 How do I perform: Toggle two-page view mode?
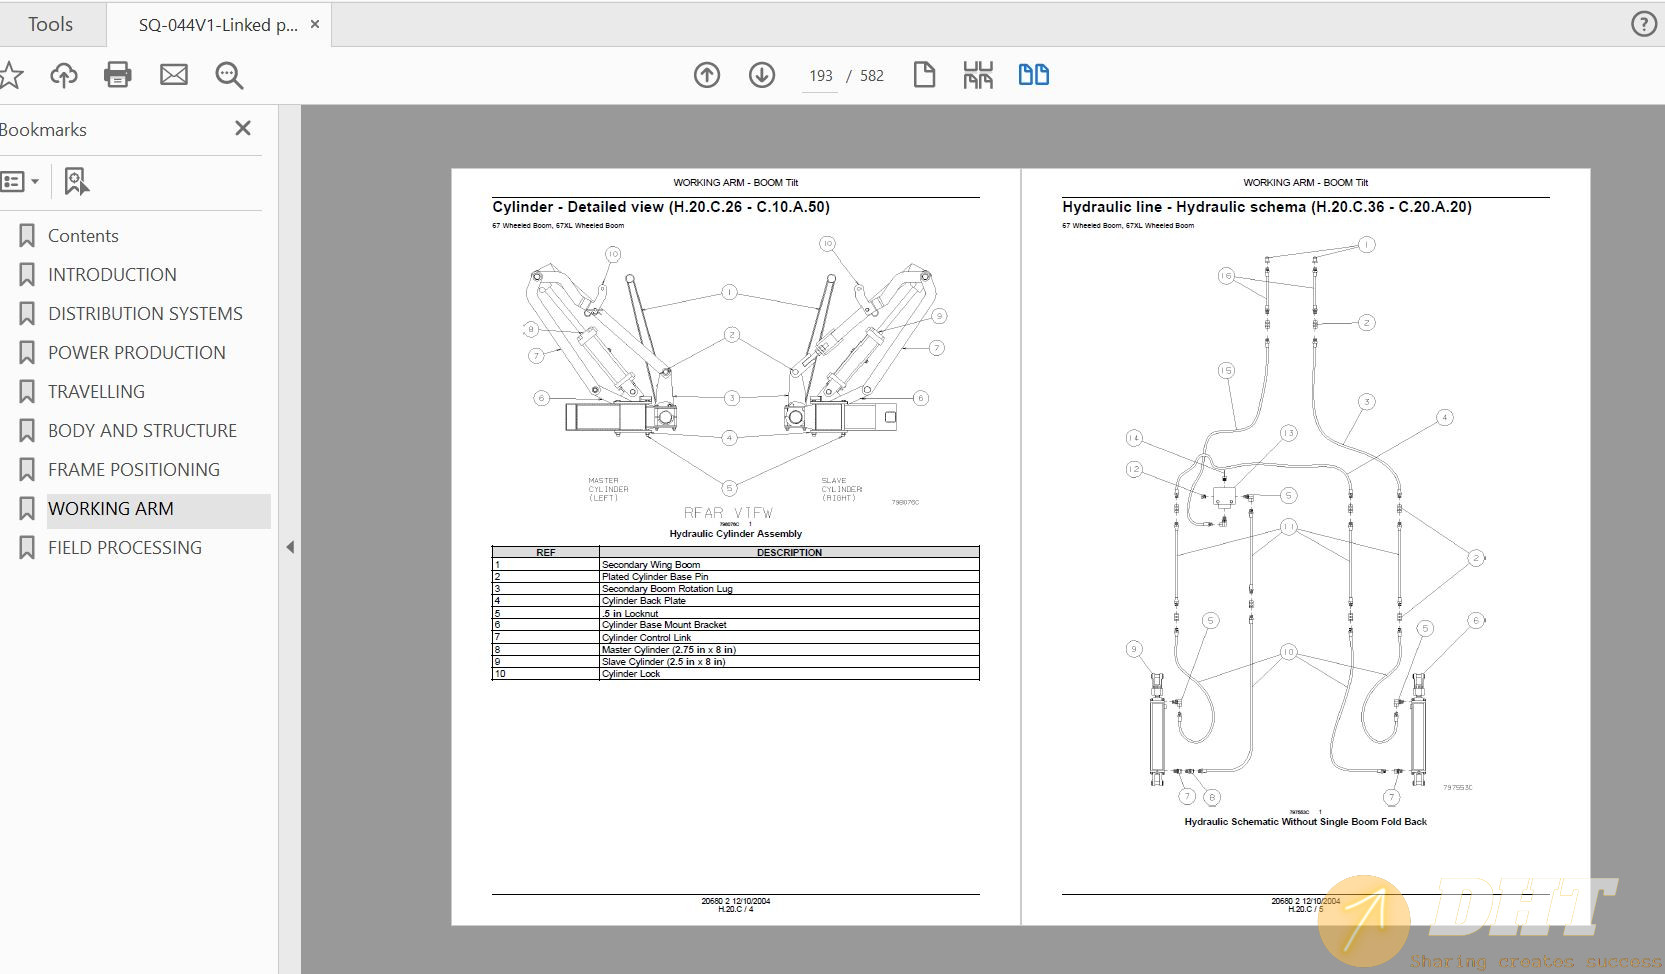pyautogui.click(x=1033, y=75)
